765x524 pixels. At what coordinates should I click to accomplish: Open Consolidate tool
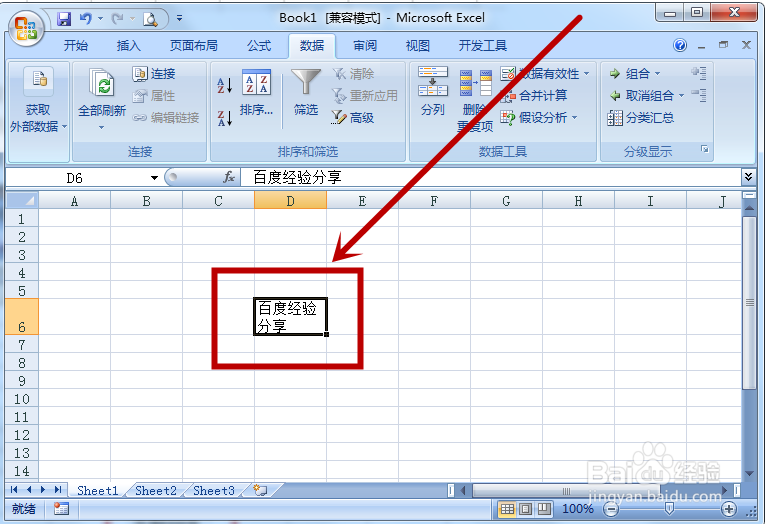(534, 96)
